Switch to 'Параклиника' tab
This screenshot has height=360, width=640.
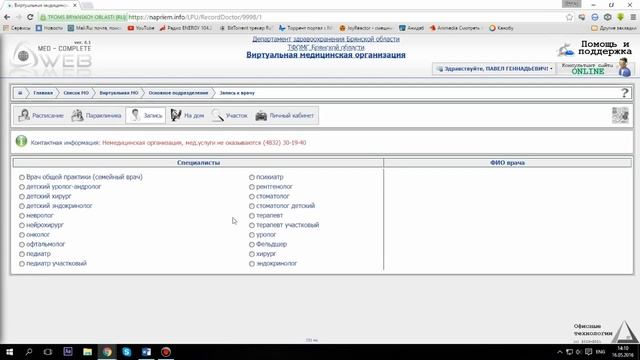(96, 116)
